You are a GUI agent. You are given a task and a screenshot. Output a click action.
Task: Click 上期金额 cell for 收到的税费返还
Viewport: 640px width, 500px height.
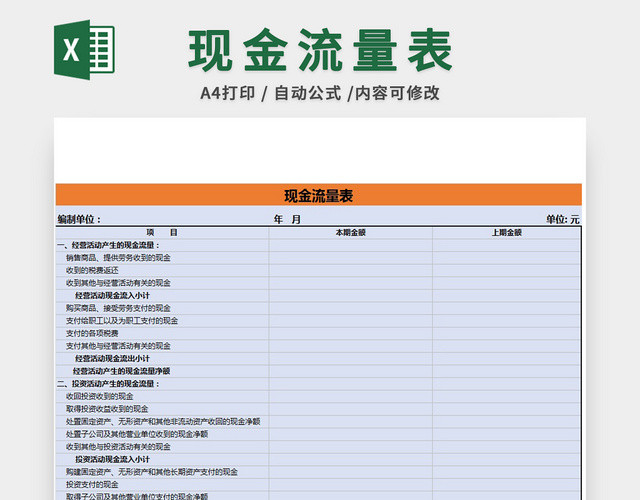click(x=507, y=271)
